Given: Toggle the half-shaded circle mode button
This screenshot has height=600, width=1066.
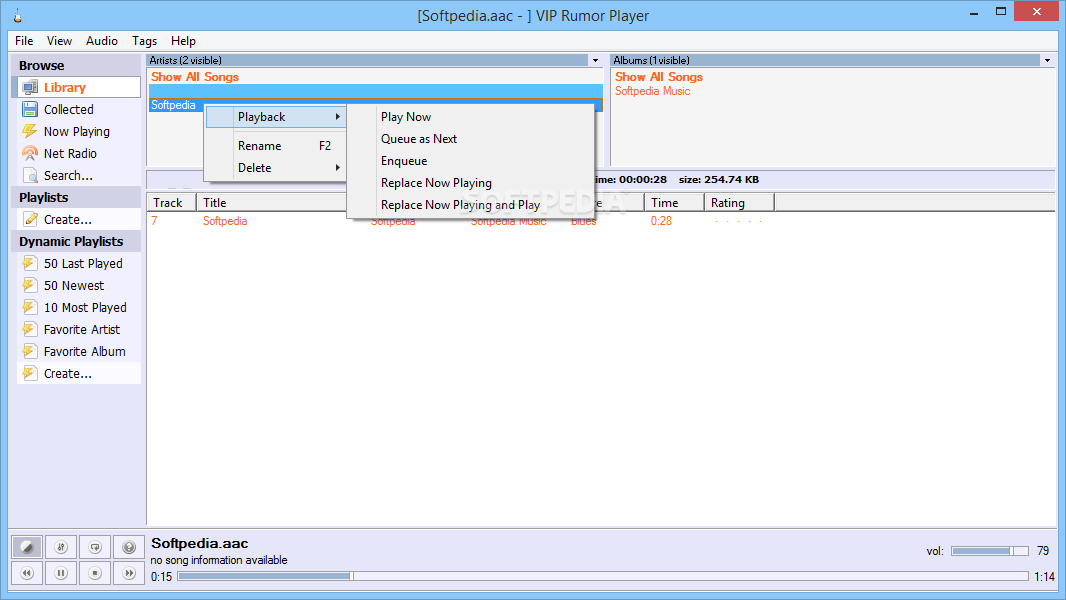Looking at the screenshot, I should tap(27, 547).
